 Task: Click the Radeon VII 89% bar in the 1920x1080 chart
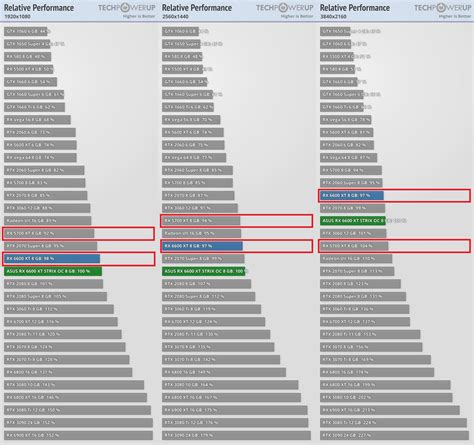48,221
